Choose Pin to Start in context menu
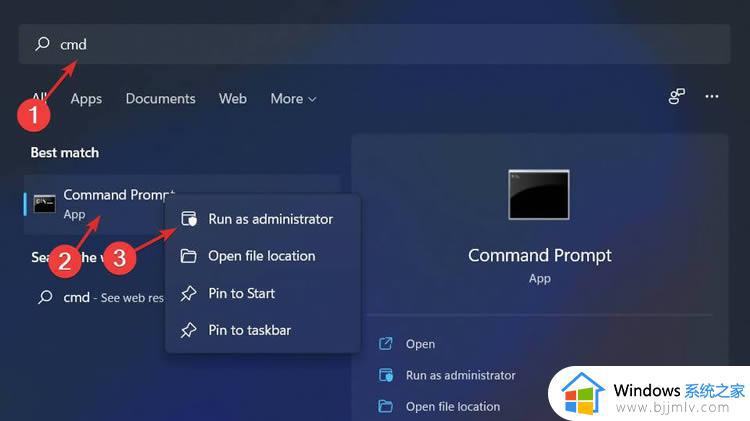 click(x=263, y=293)
